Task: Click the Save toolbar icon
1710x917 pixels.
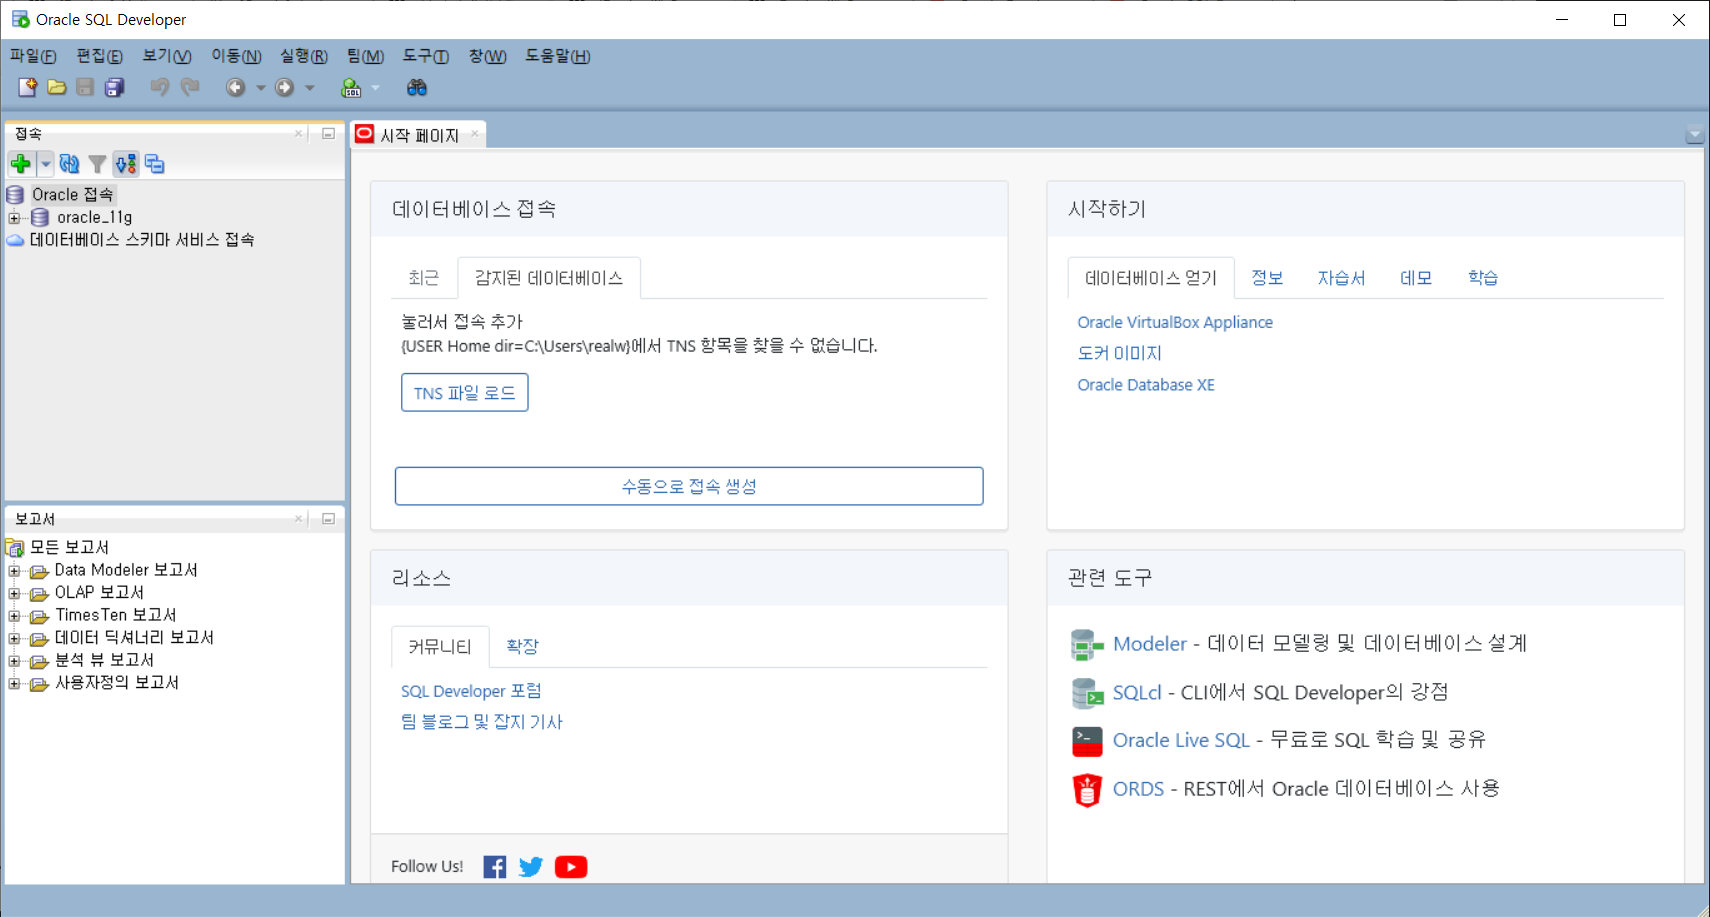Action: (85, 87)
